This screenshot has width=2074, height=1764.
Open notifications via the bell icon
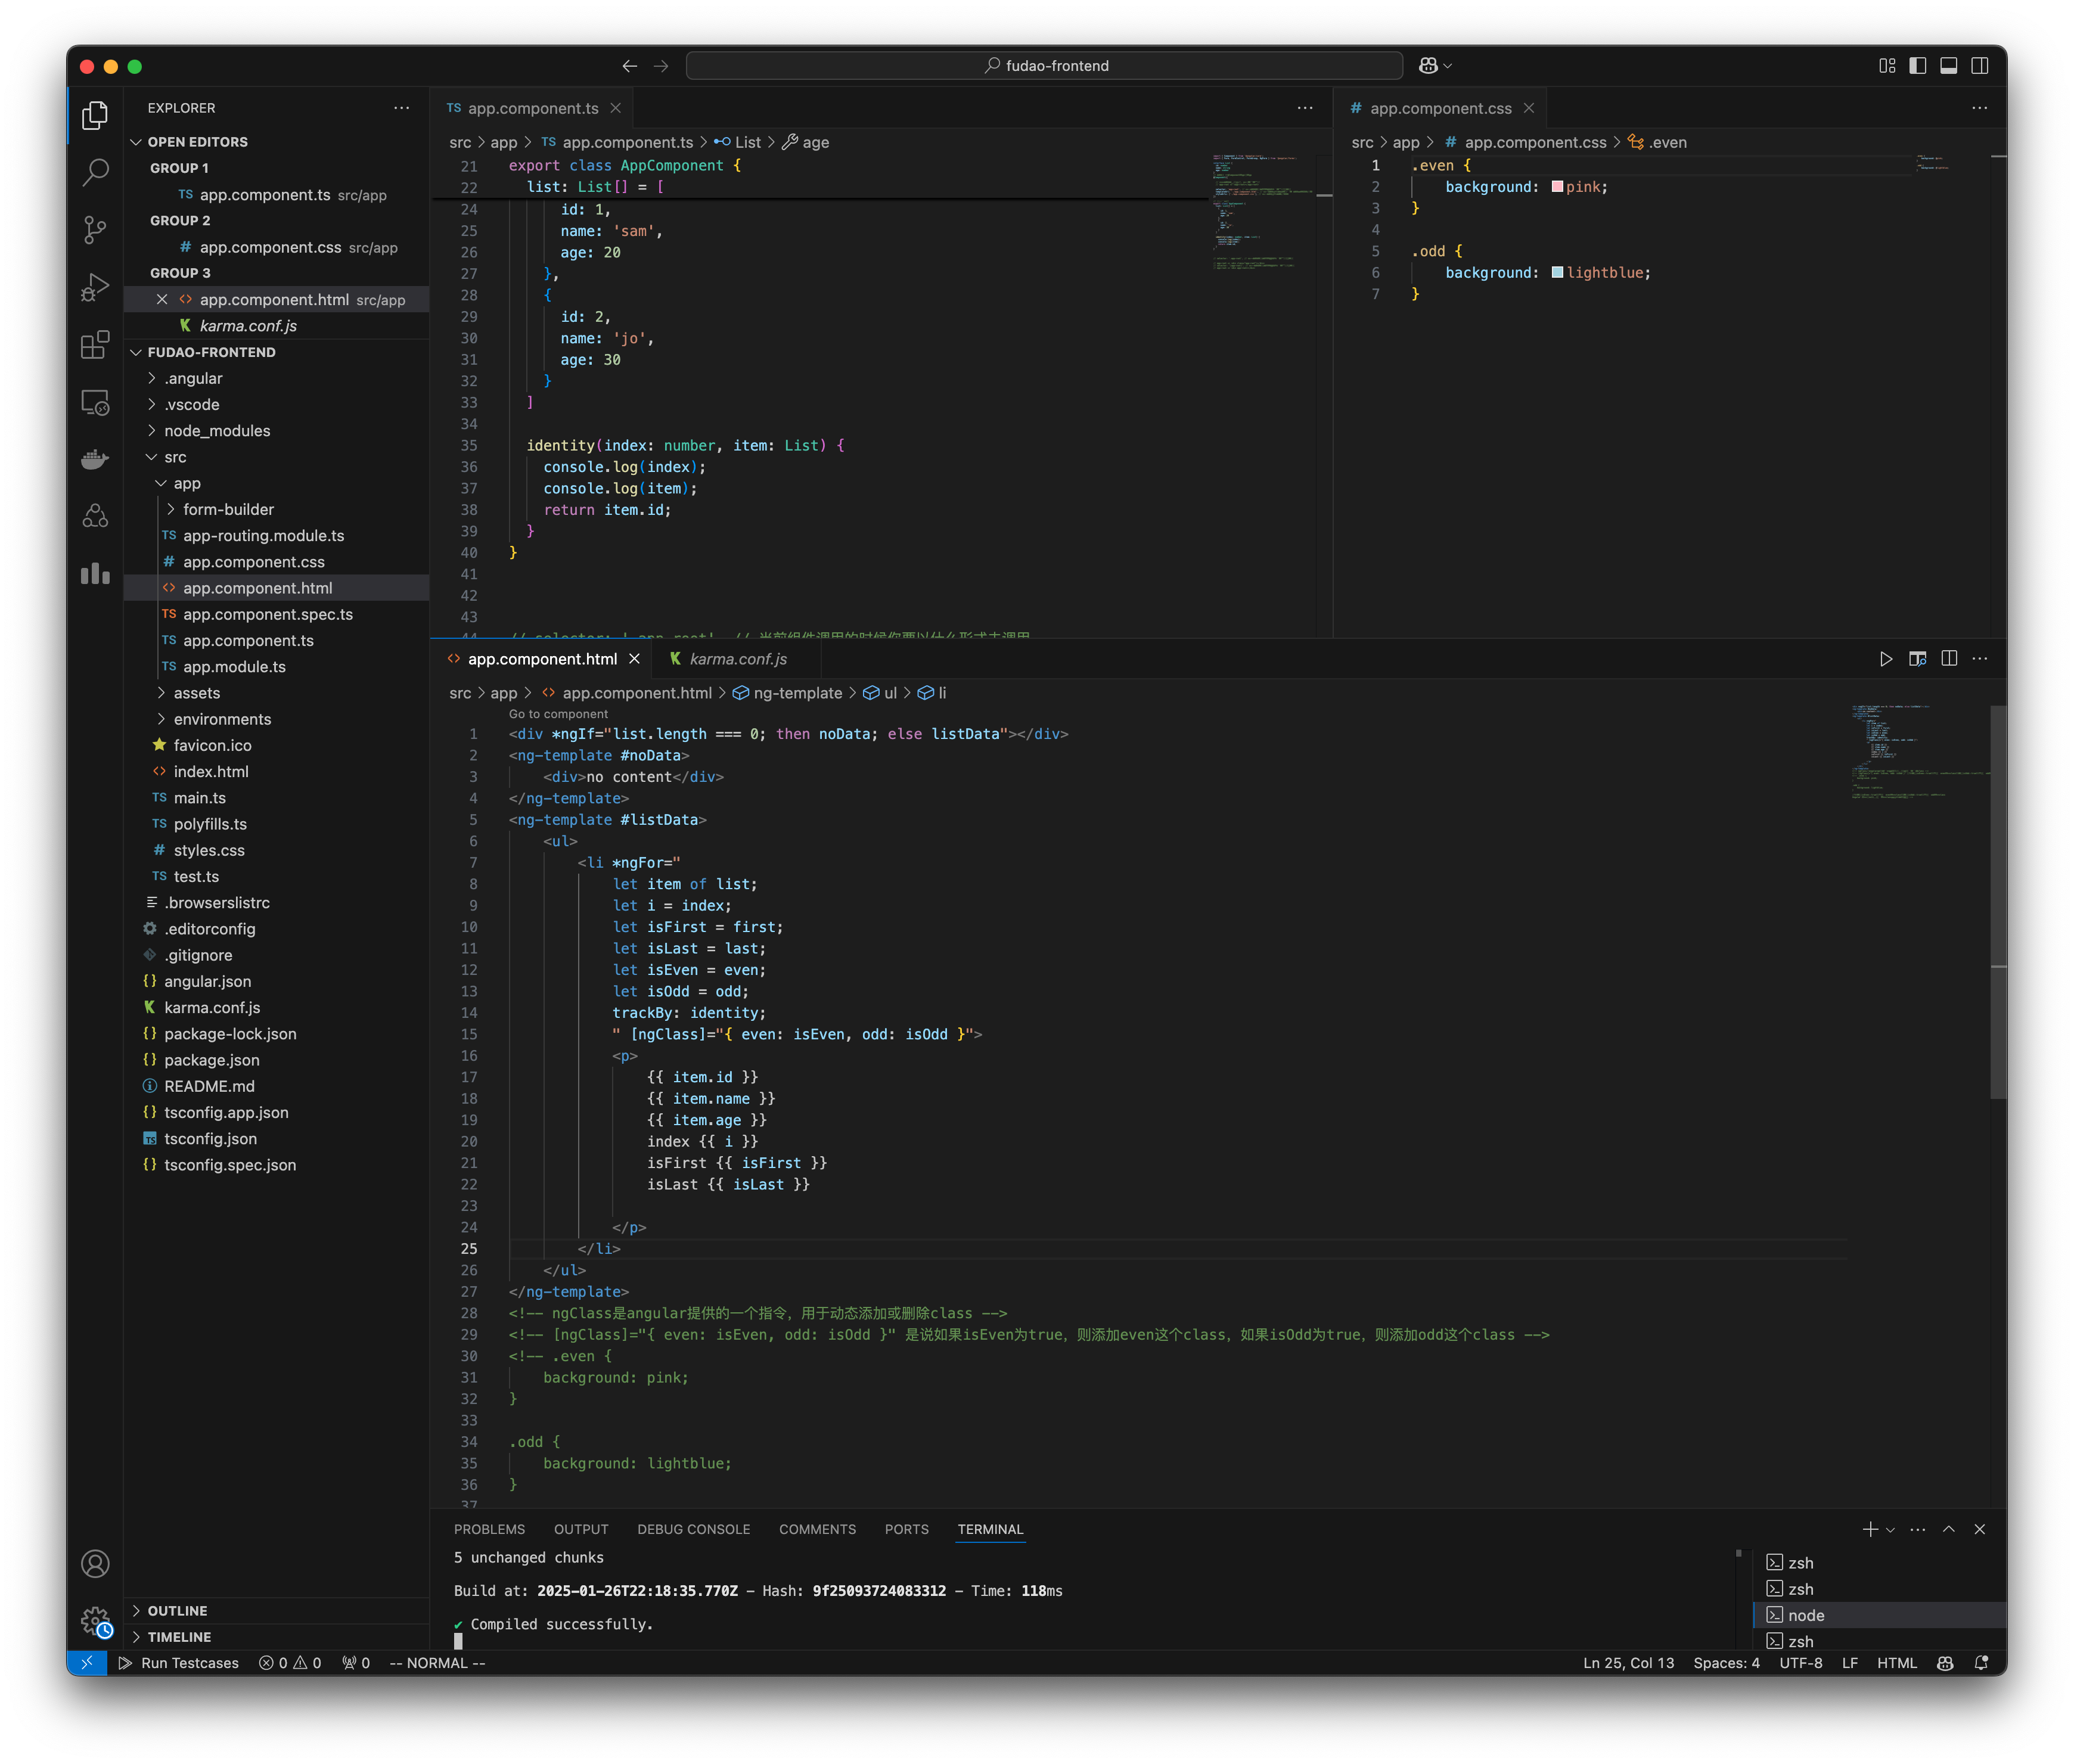coord(1981,1663)
